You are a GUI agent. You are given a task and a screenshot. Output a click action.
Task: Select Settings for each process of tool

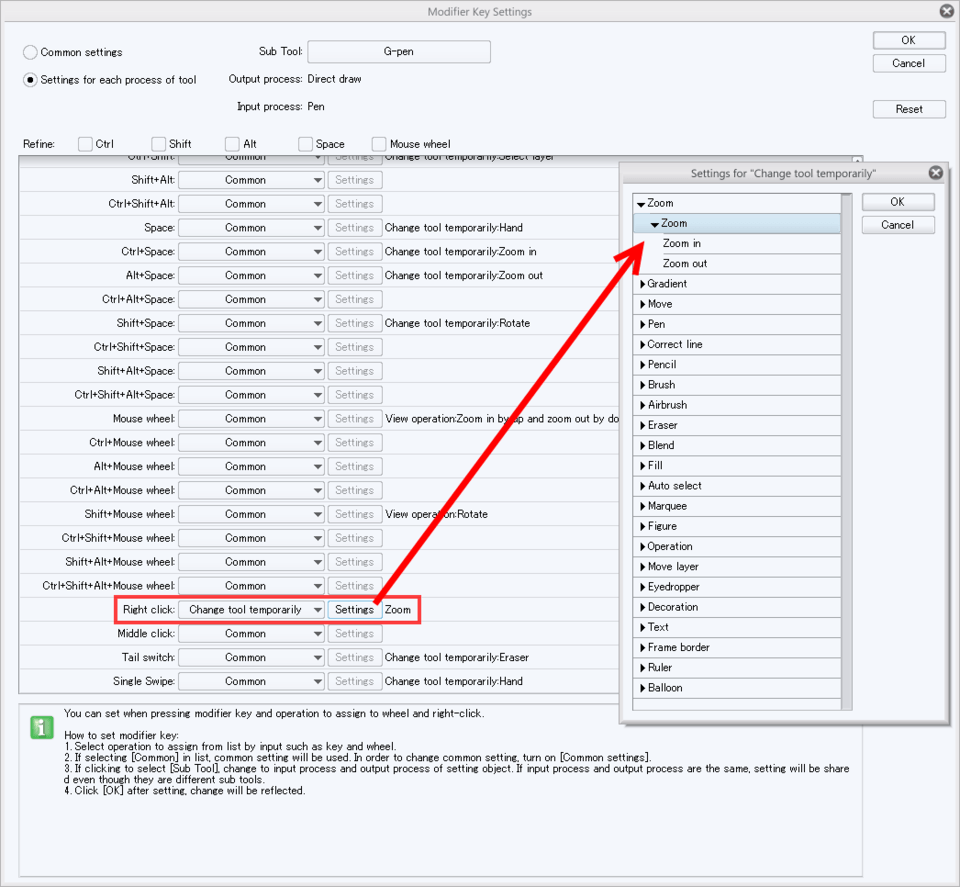point(31,80)
